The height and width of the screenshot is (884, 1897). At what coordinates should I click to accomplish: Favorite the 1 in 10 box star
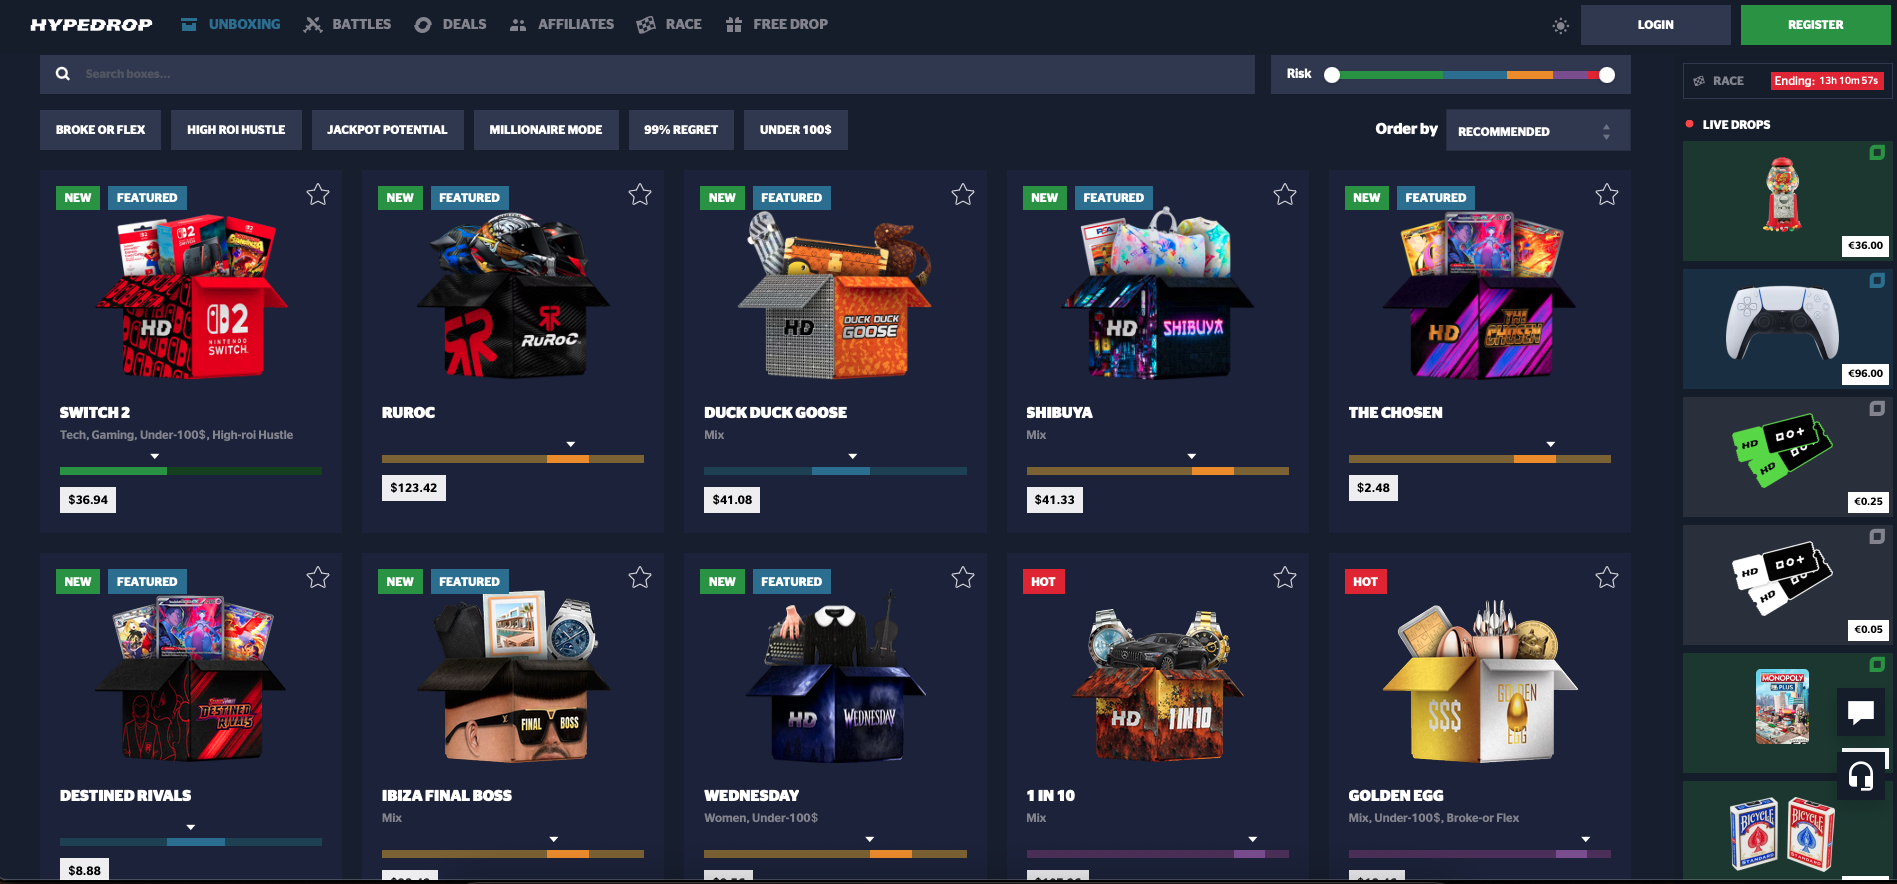(1285, 578)
